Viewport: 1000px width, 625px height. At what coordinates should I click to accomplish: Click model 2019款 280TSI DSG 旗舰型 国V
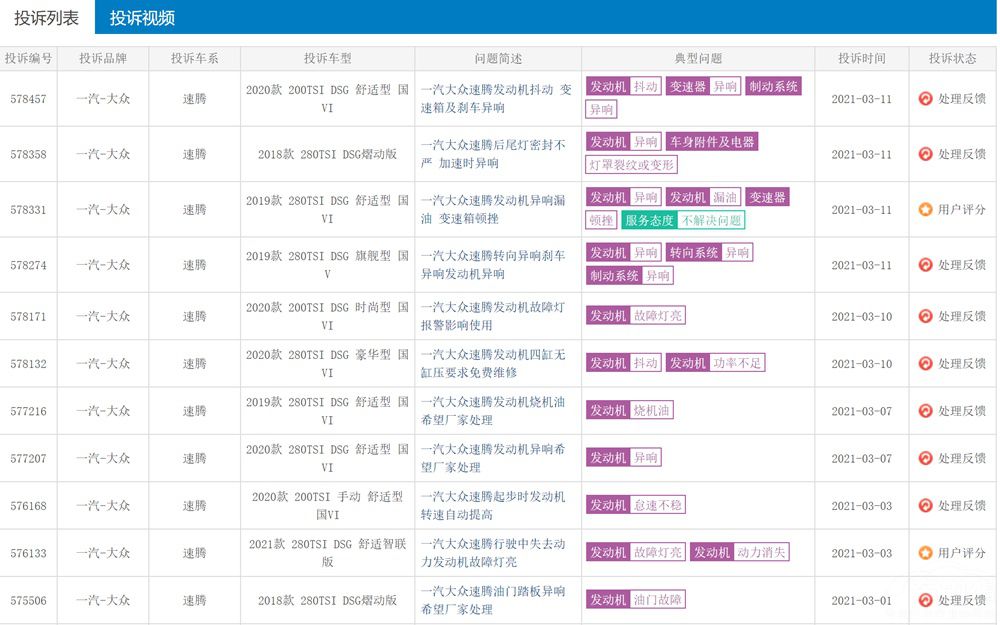click(x=328, y=265)
